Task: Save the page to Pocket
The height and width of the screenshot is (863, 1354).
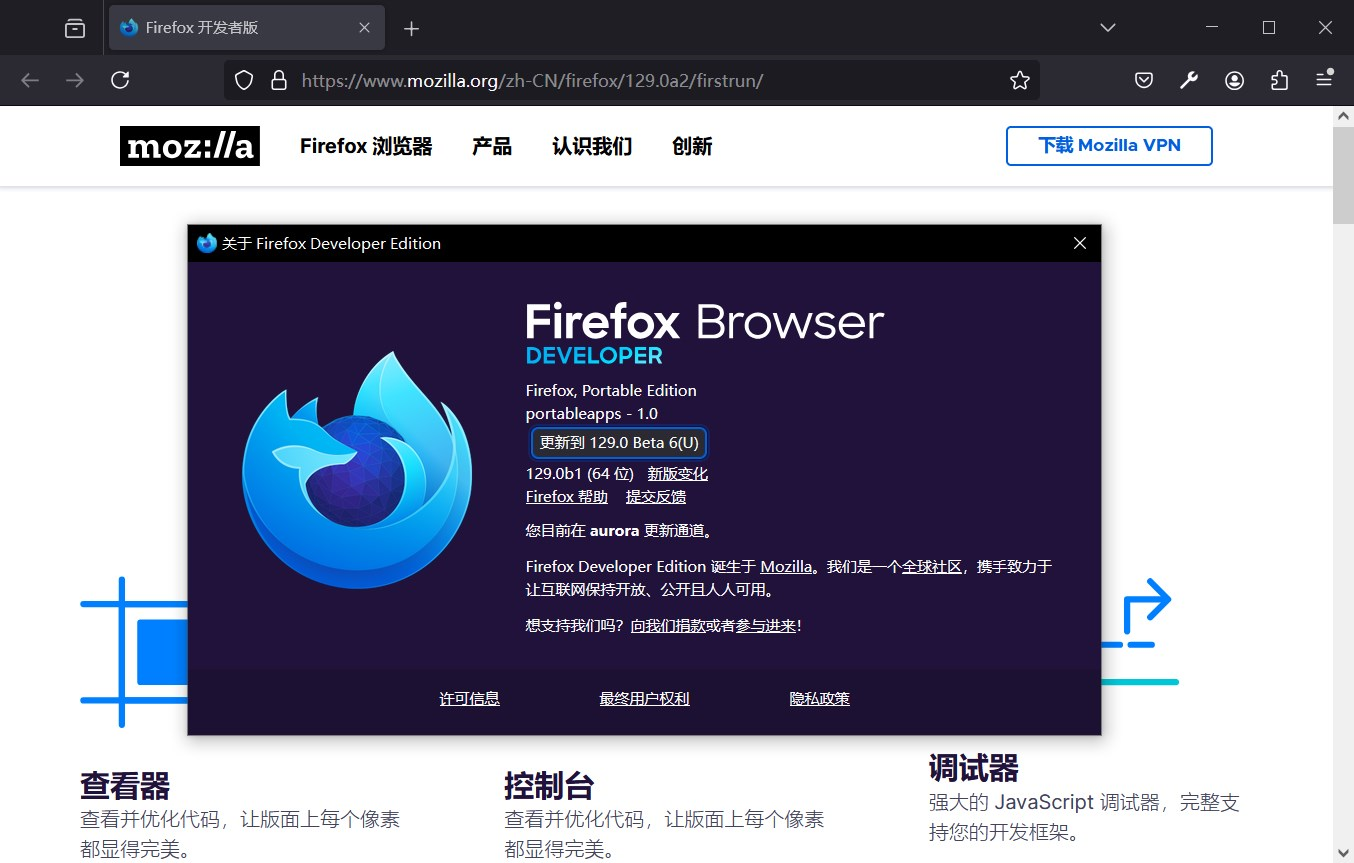Action: [1143, 80]
